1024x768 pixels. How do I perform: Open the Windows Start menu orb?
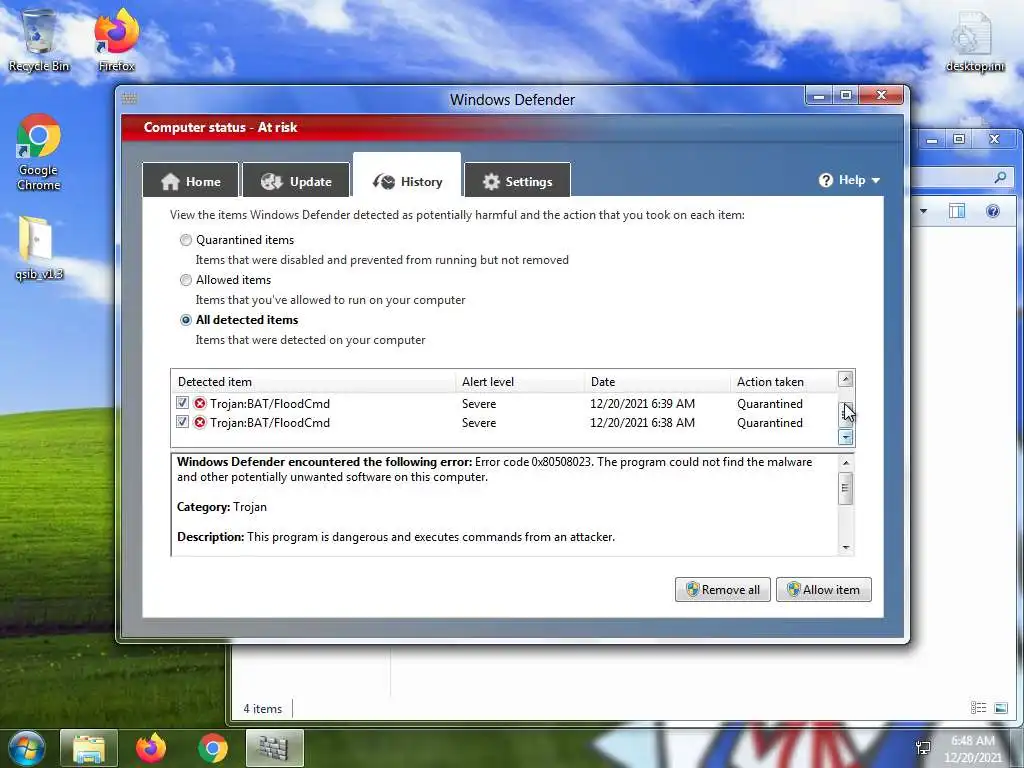[27, 748]
